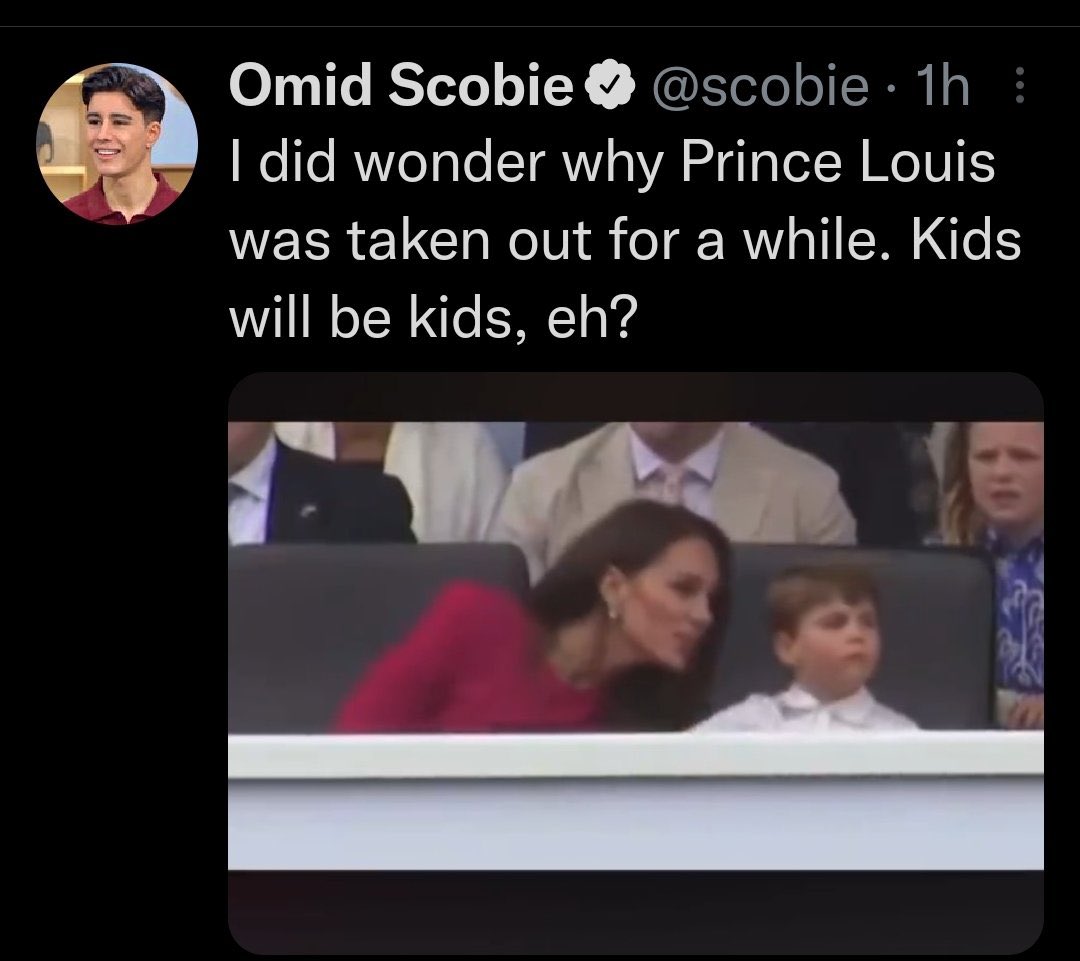This screenshot has height=961, width=1080.
Task: Click the young boy in white shirt
Action: point(816,649)
